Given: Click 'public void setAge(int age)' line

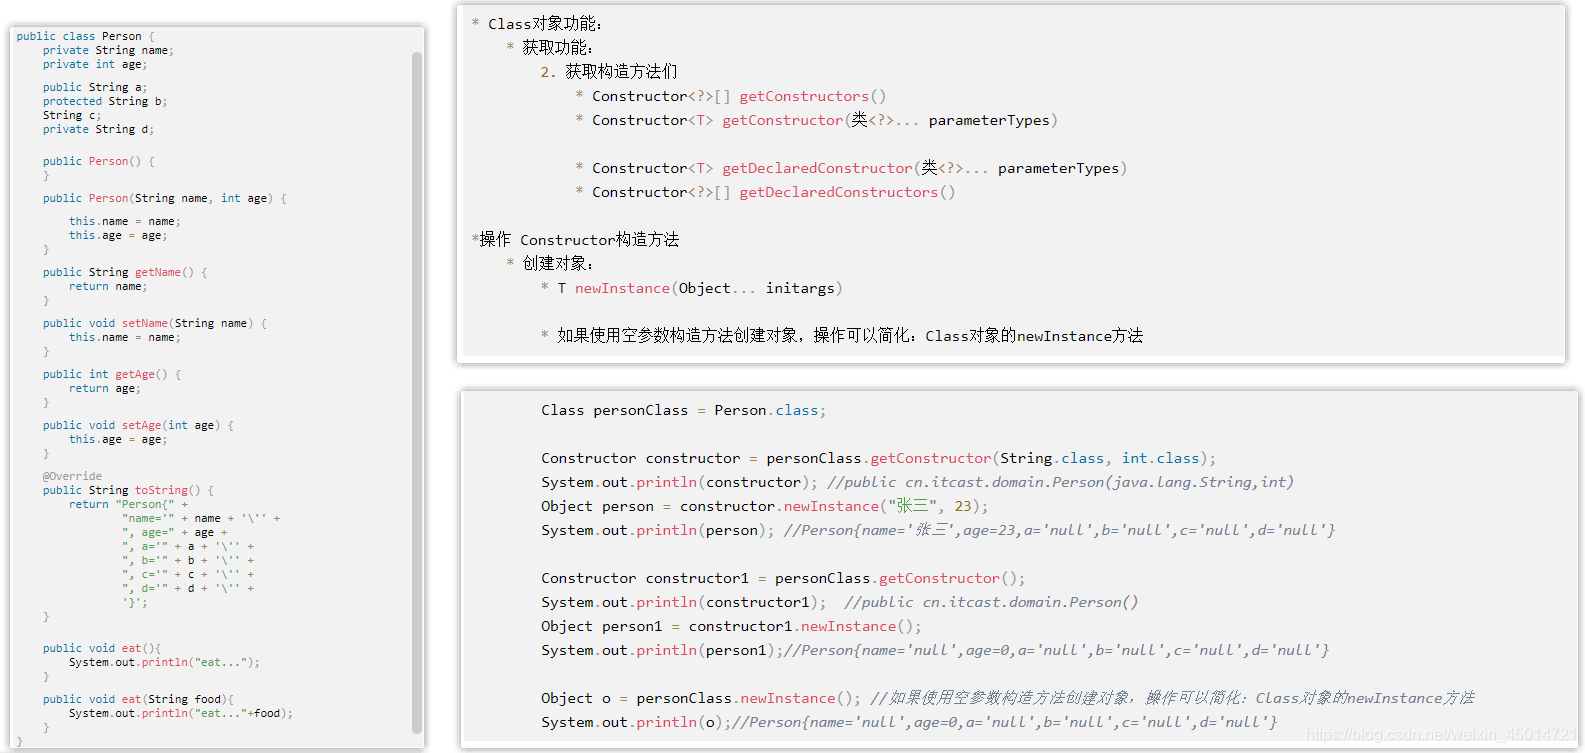Looking at the screenshot, I should (138, 425).
